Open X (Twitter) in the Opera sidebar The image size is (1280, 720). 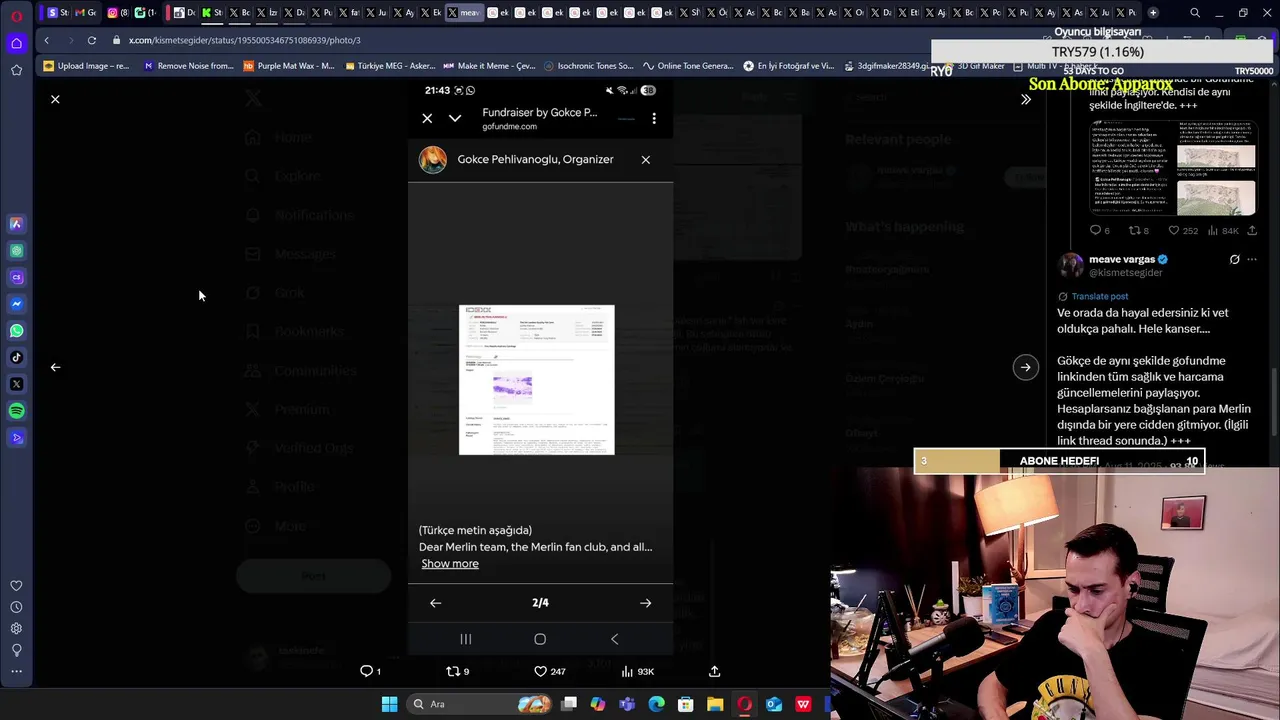[16, 384]
